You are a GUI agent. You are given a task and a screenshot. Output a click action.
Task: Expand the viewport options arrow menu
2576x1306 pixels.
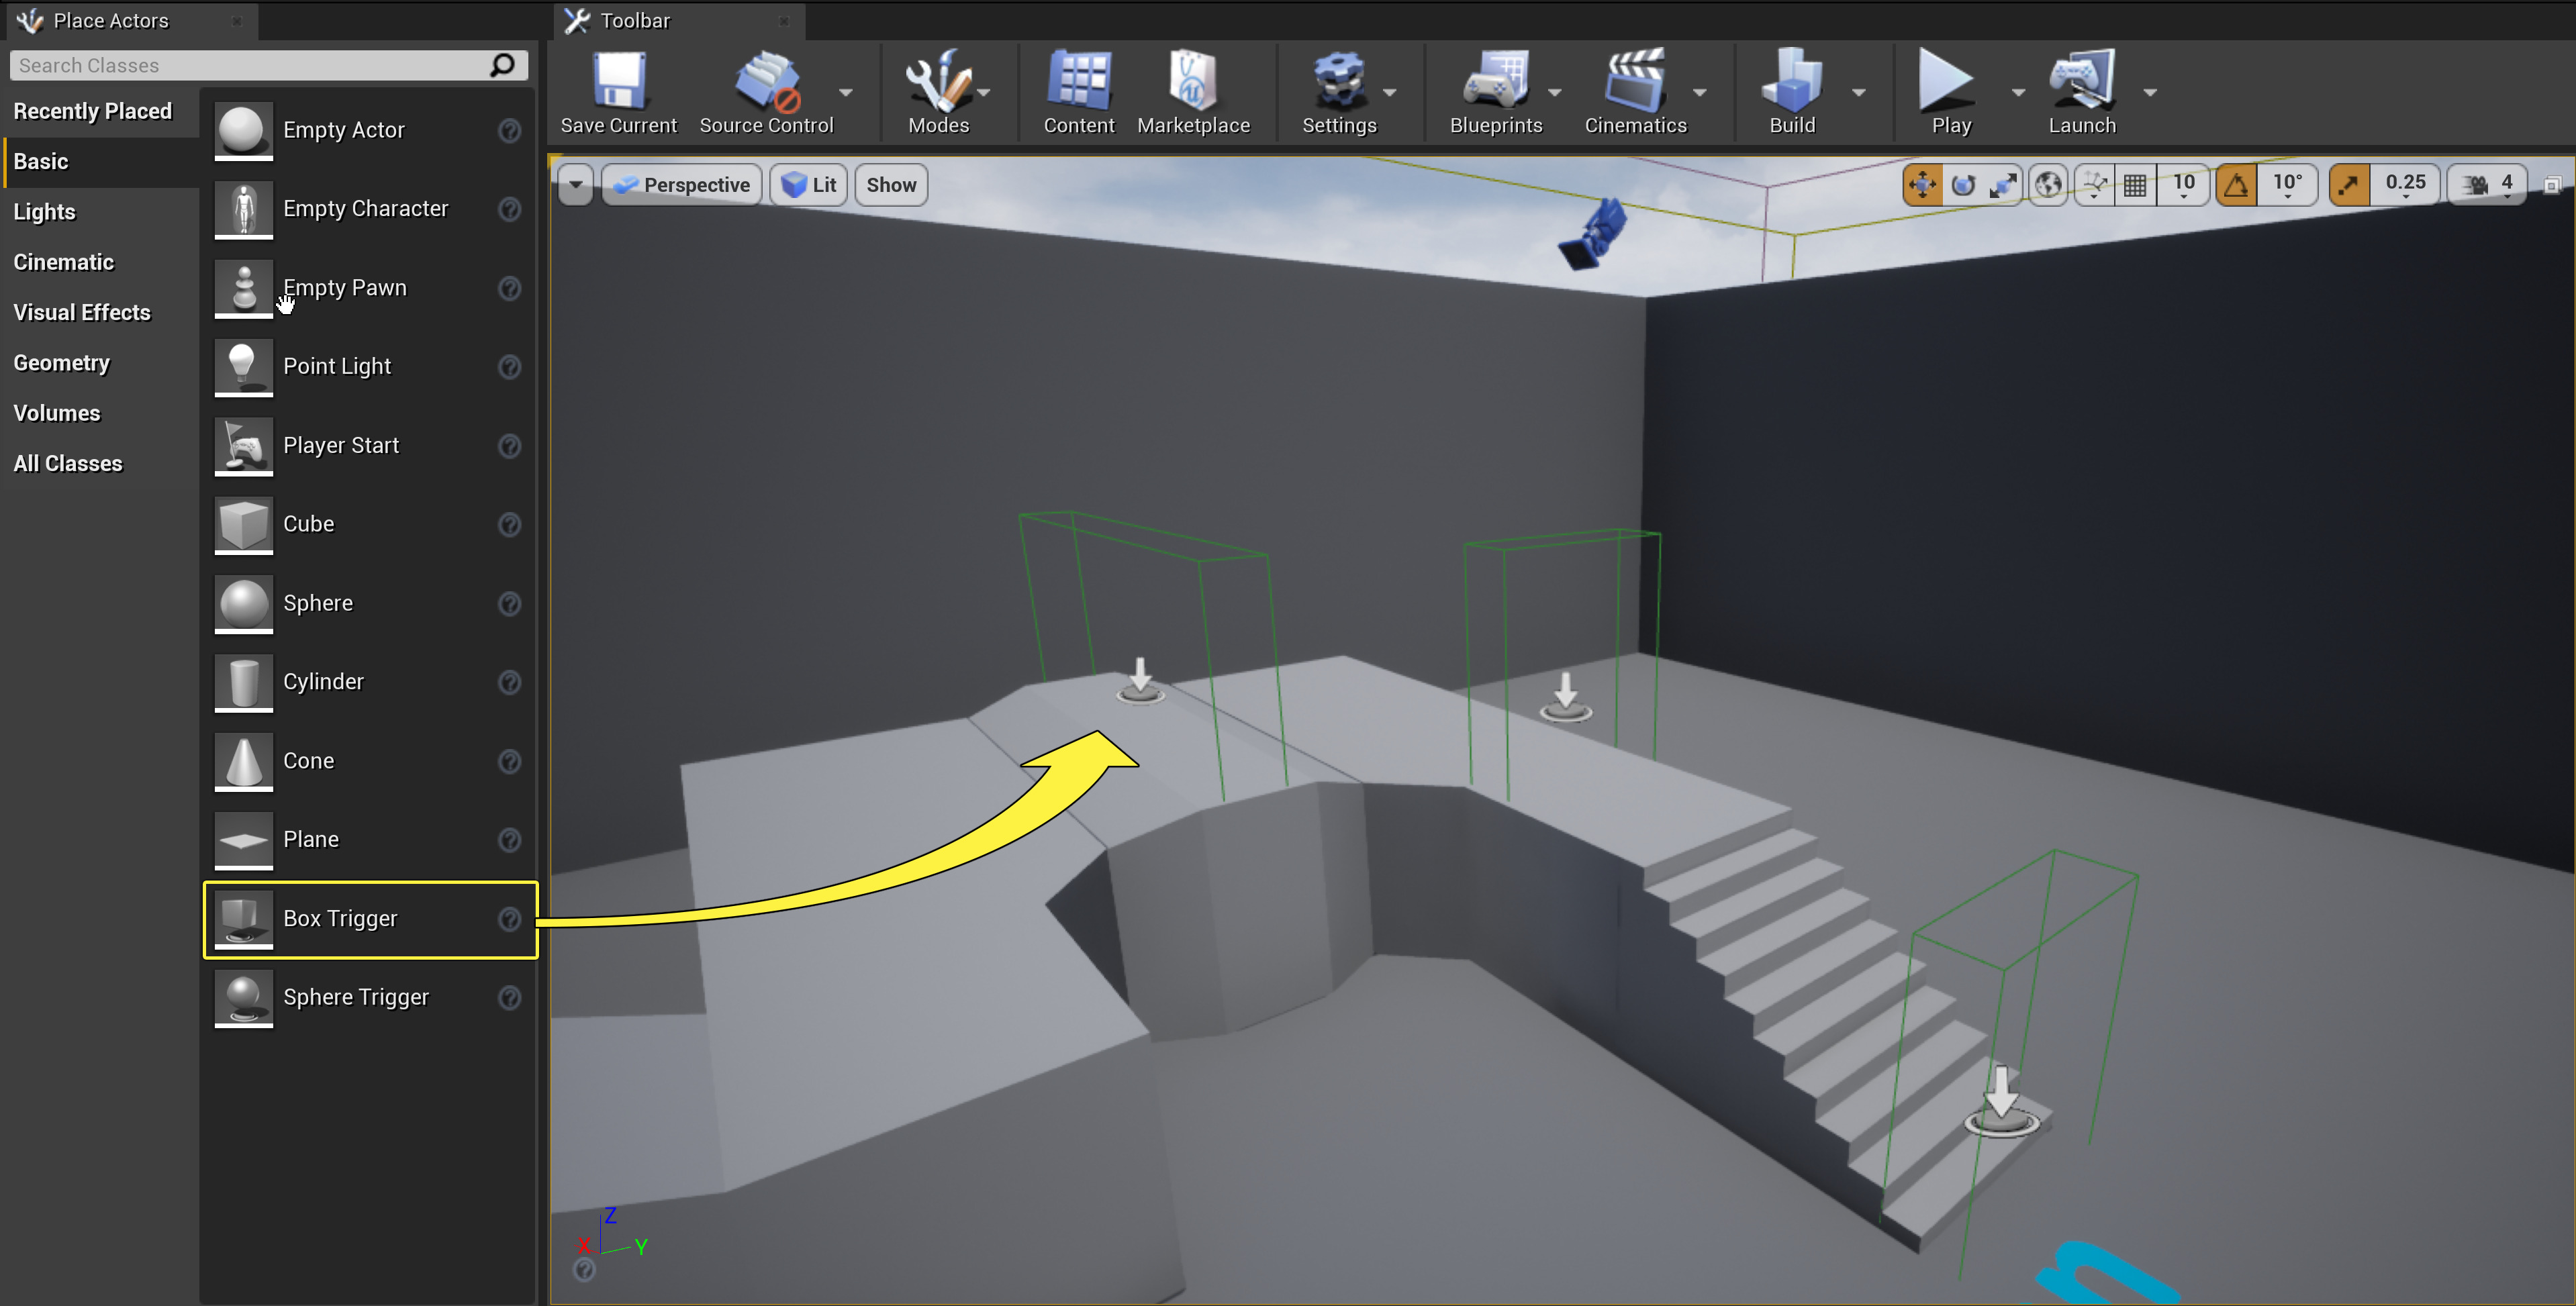(x=576, y=185)
